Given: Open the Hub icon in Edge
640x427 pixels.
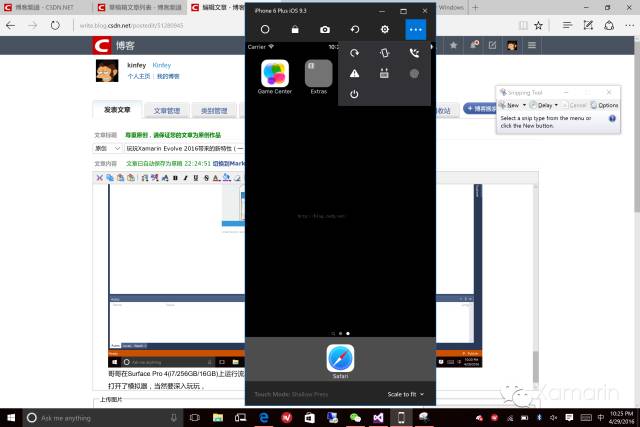Looking at the screenshot, I should point(567,25).
